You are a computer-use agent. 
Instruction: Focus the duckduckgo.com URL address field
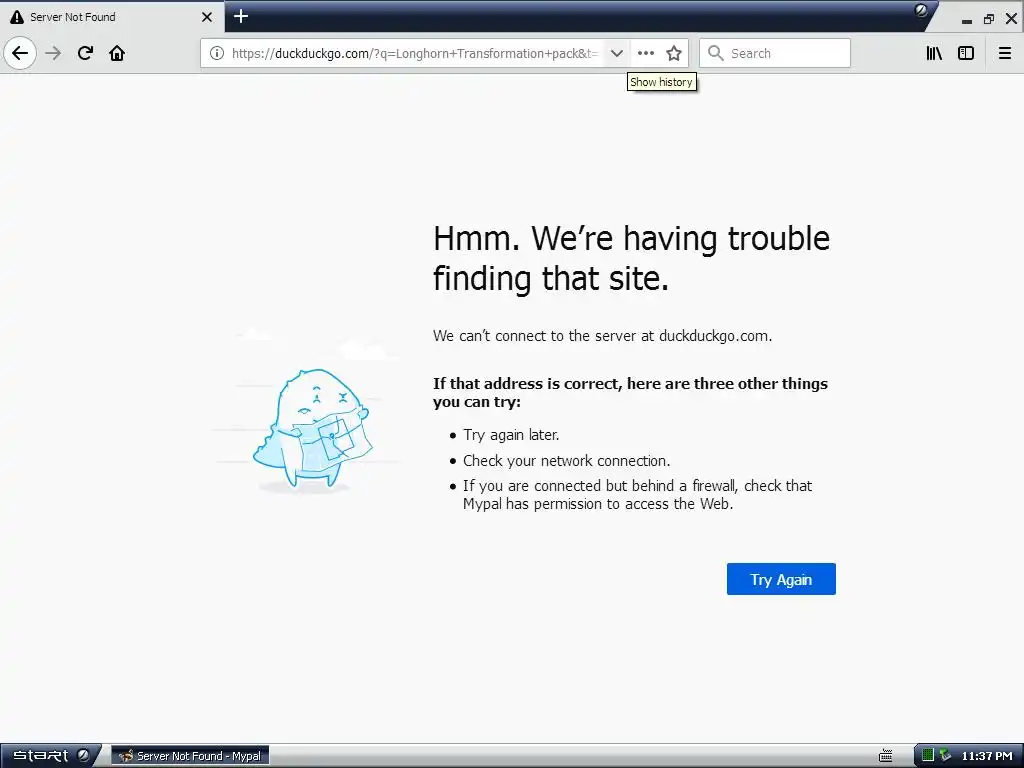point(415,53)
